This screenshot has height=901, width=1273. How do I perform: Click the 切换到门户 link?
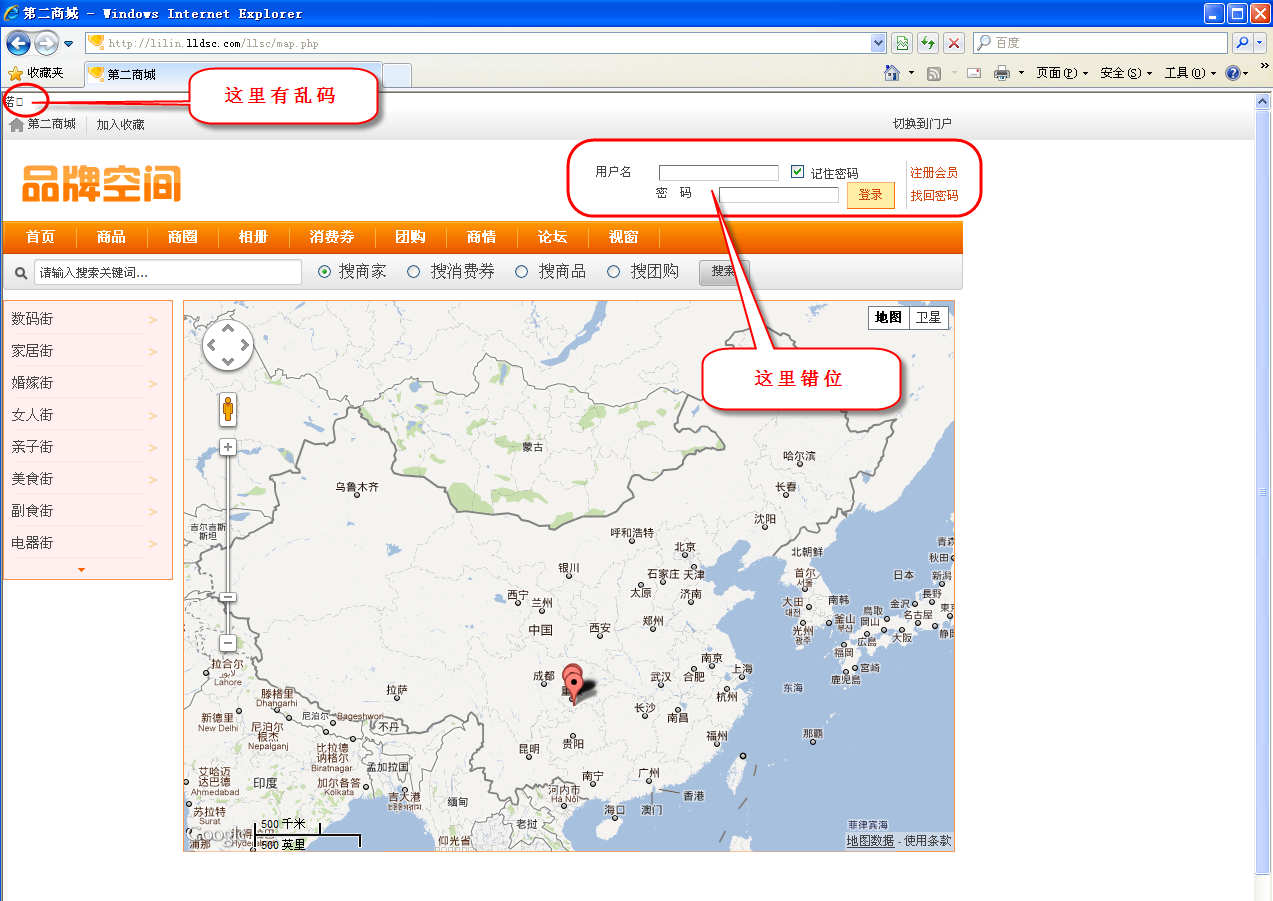tap(922, 124)
